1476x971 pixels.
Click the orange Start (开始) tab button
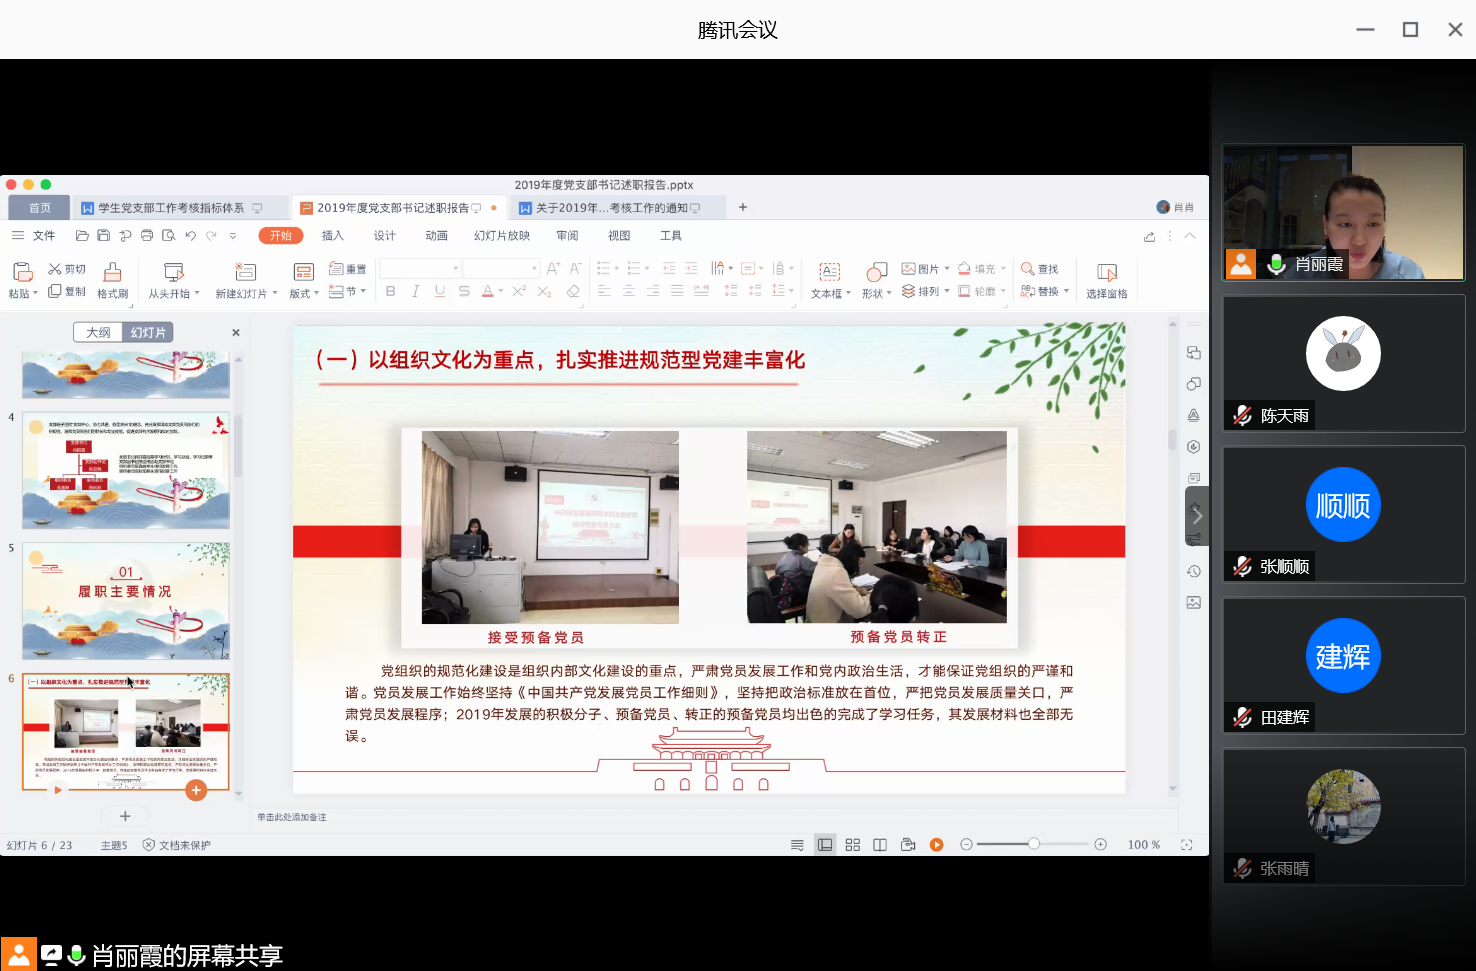point(281,236)
